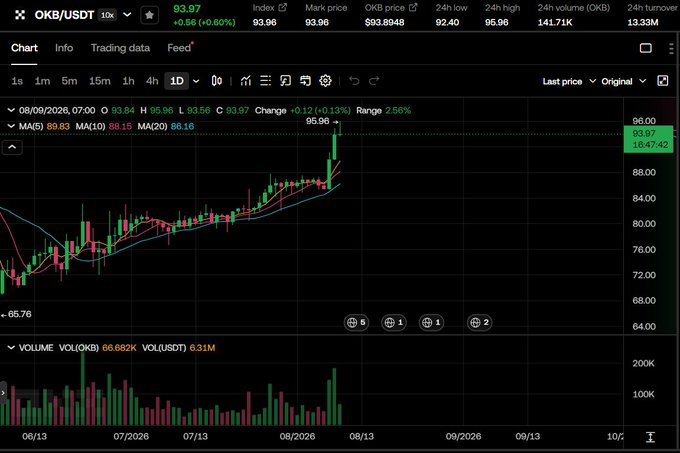Open the Trading data tab
The width and height of the screenshot is (680, 453).
click(120, 48)
